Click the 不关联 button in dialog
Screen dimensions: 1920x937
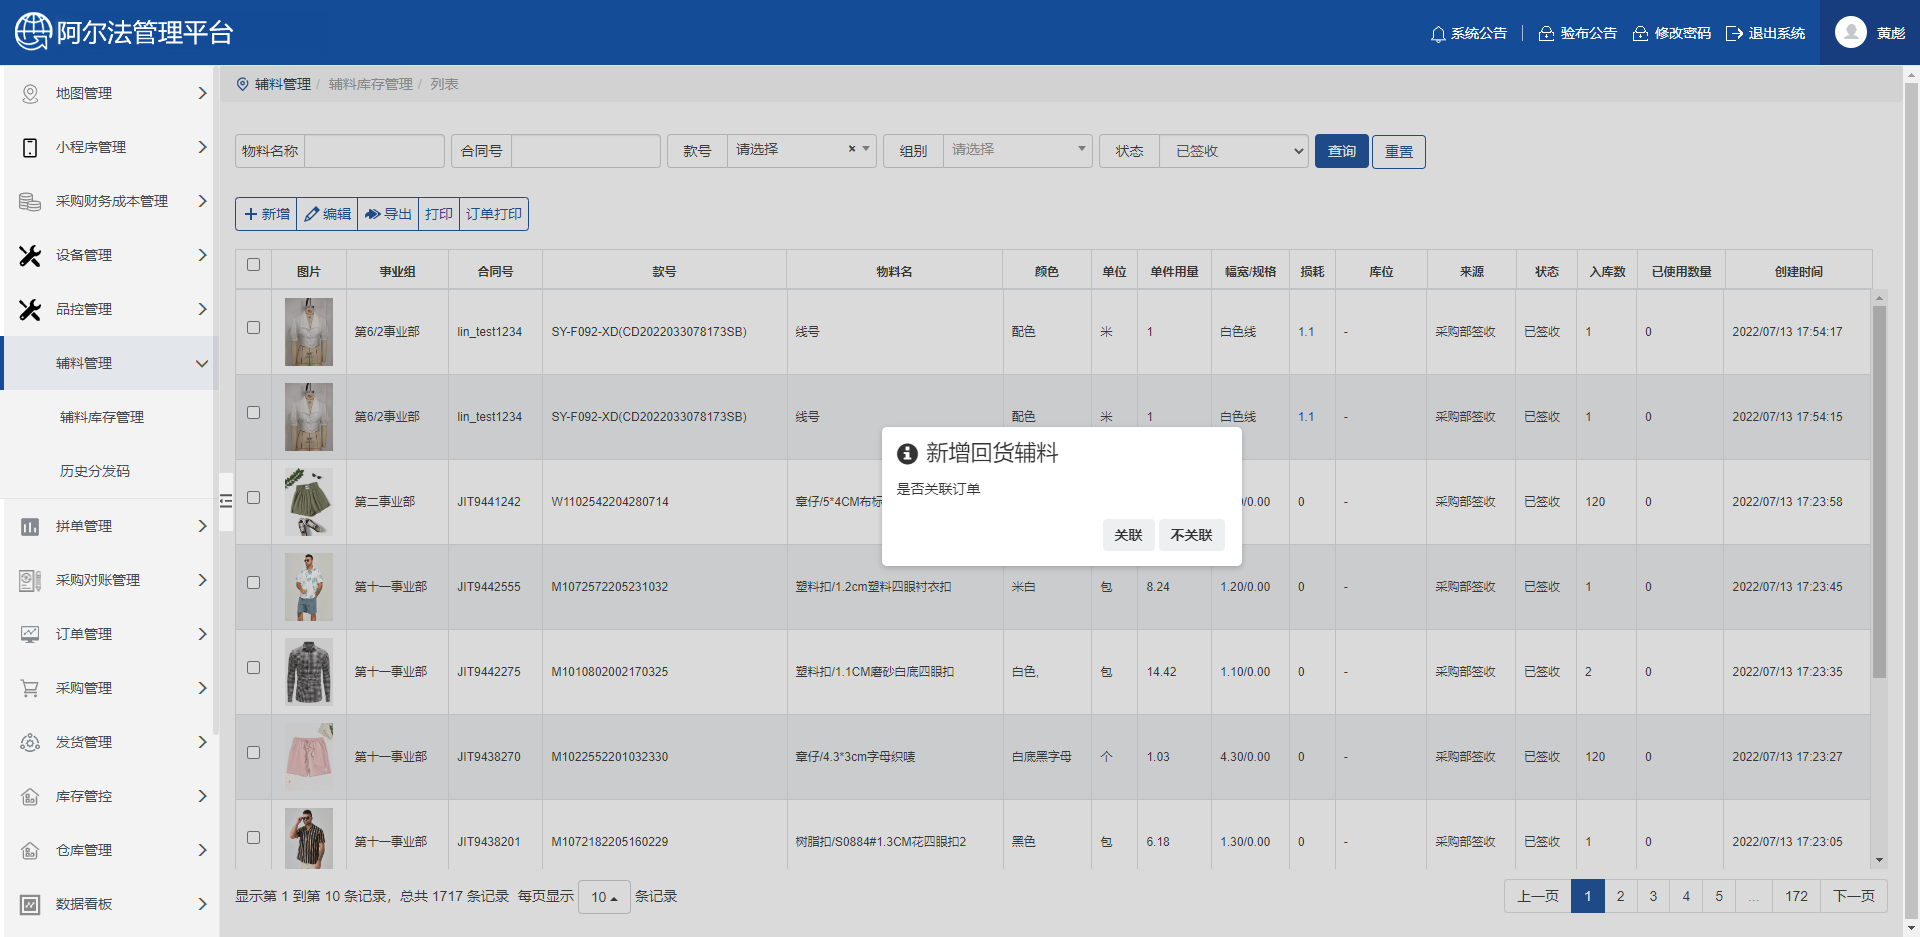pos(1191,535)
